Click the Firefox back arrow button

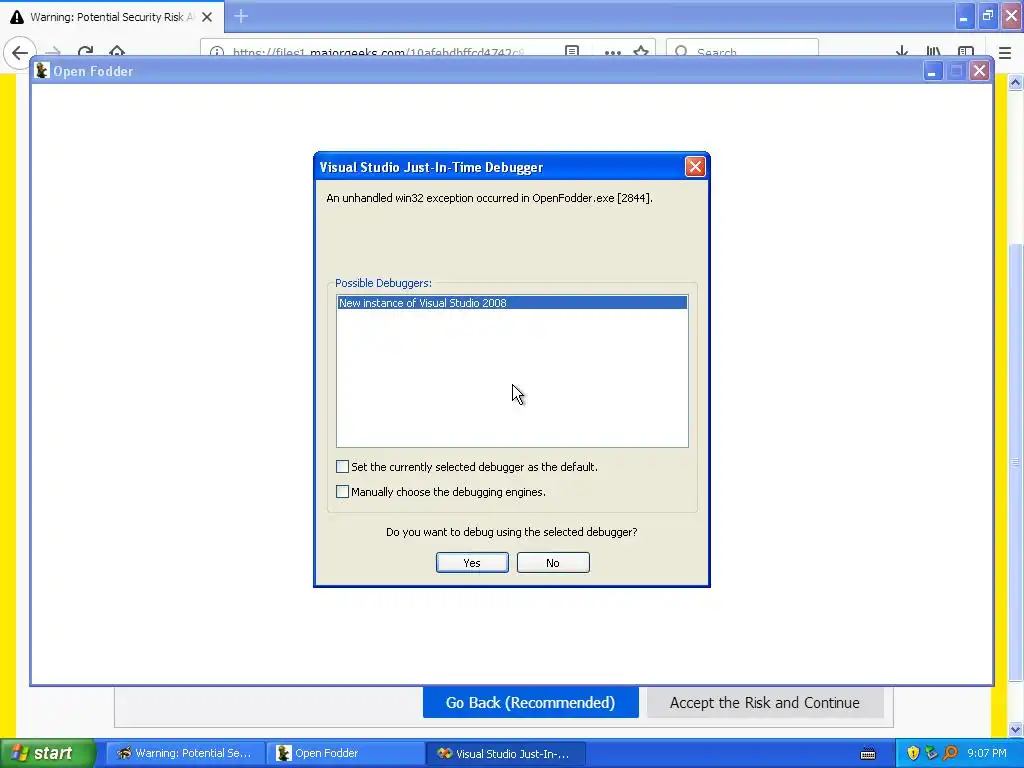pyautogui.click(x=20, y=52)
